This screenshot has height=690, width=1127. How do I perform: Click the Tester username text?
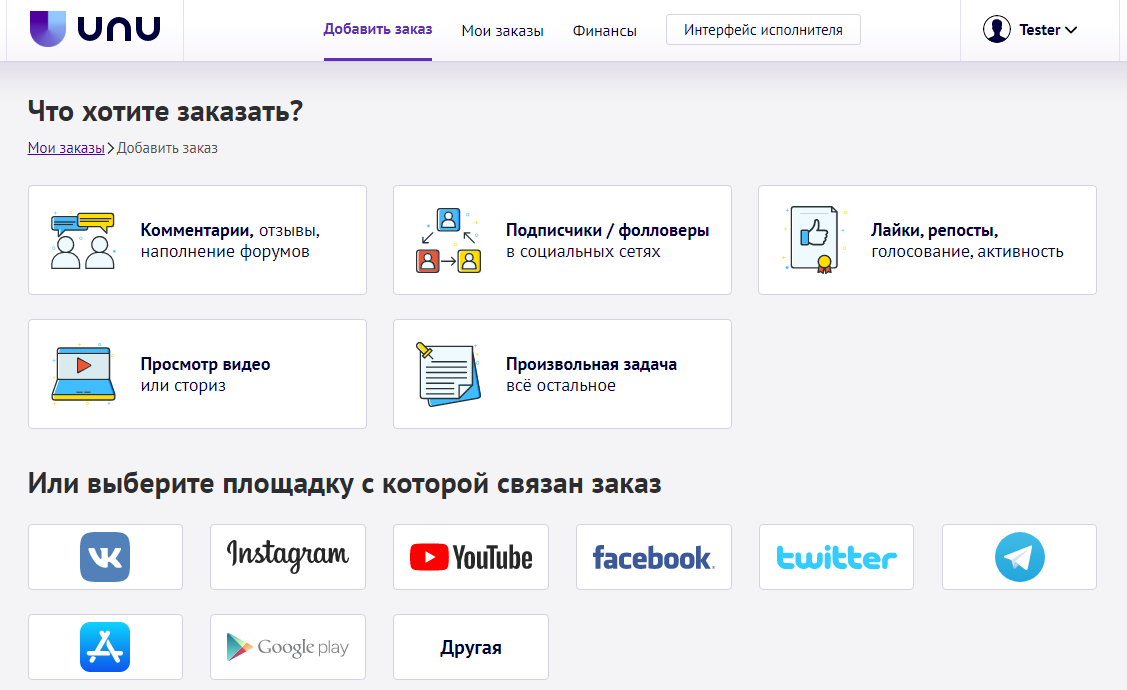tap(1039, 30)
